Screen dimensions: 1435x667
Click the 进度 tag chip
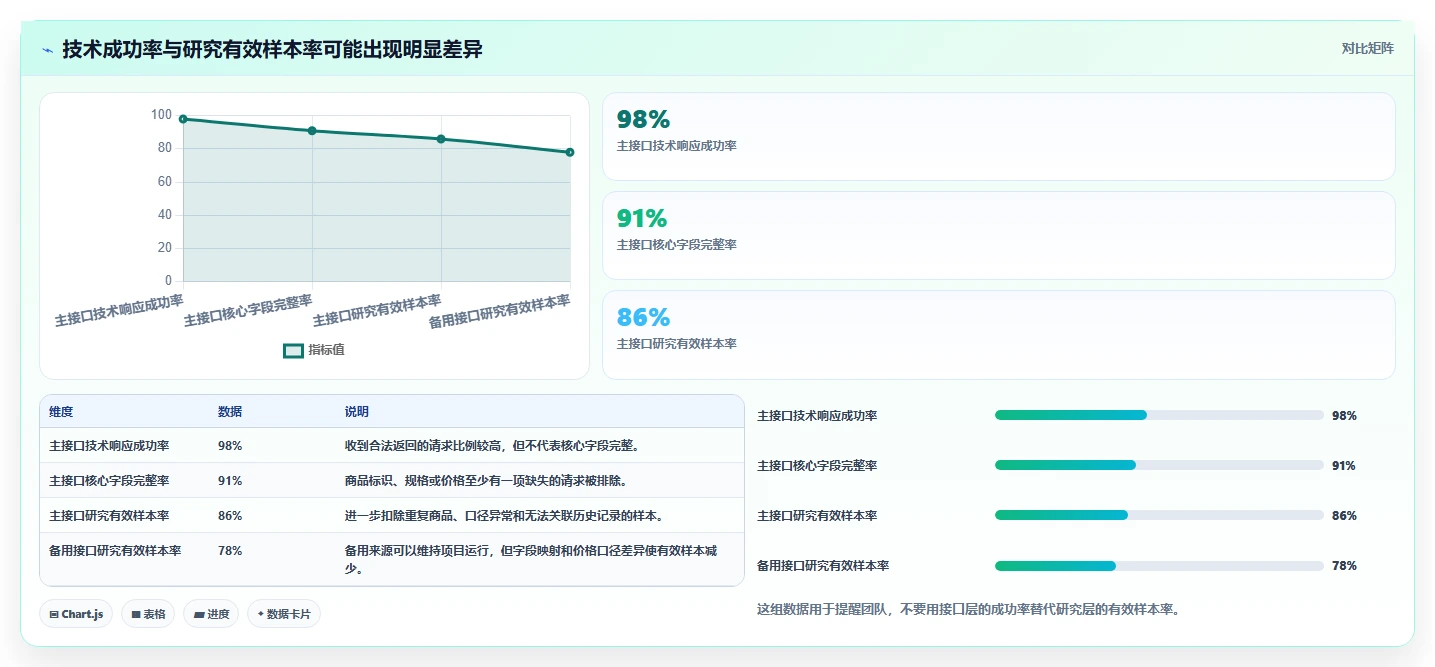point(211,614)
